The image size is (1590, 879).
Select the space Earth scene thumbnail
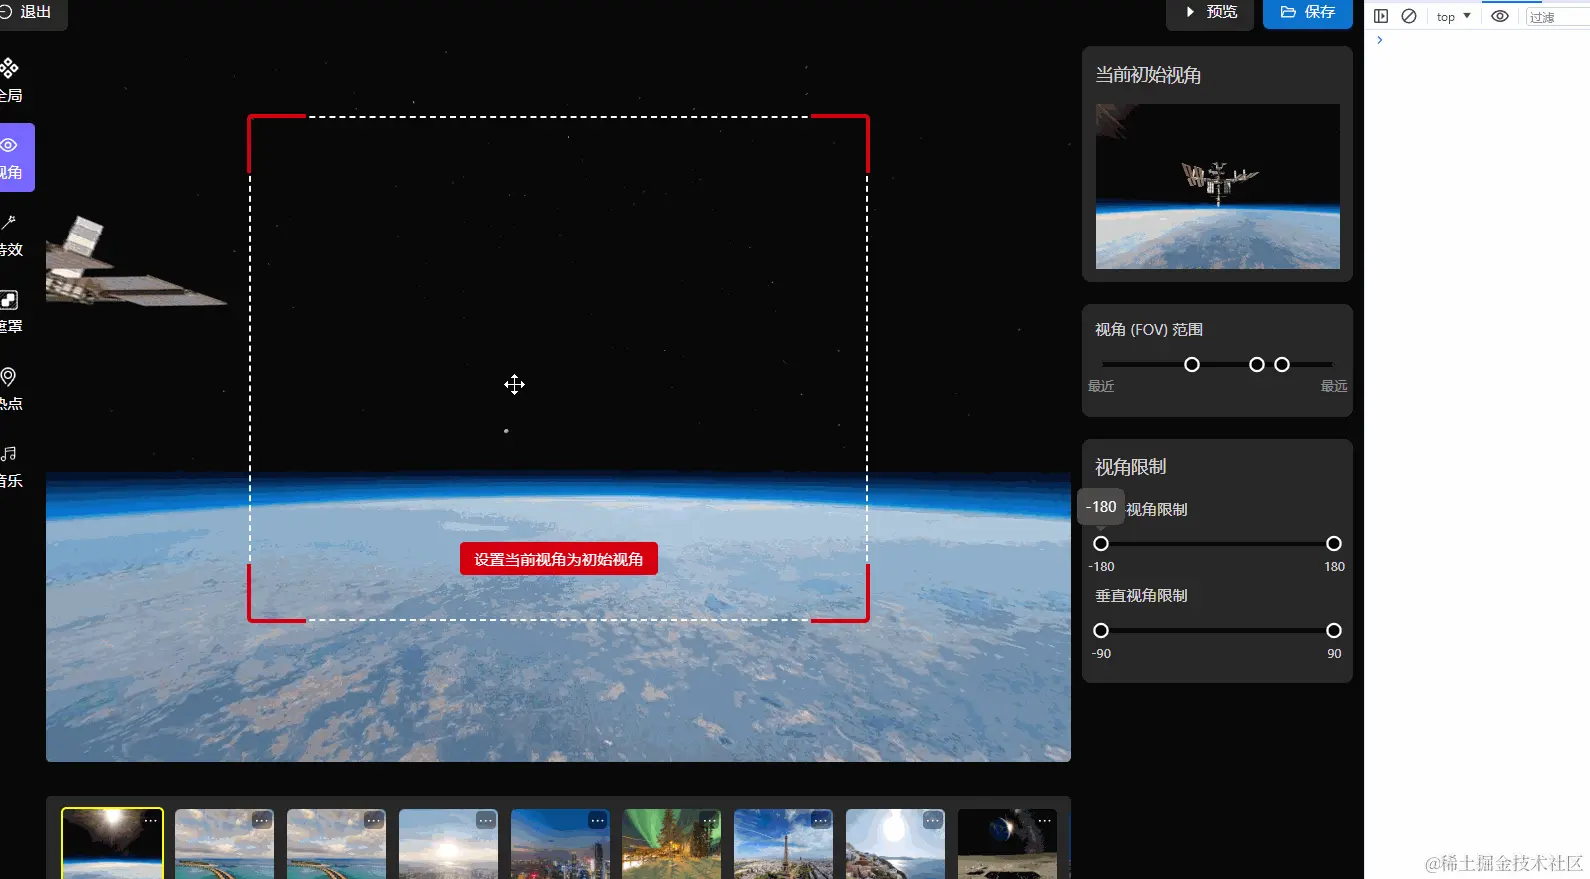[x=112, y=844]
